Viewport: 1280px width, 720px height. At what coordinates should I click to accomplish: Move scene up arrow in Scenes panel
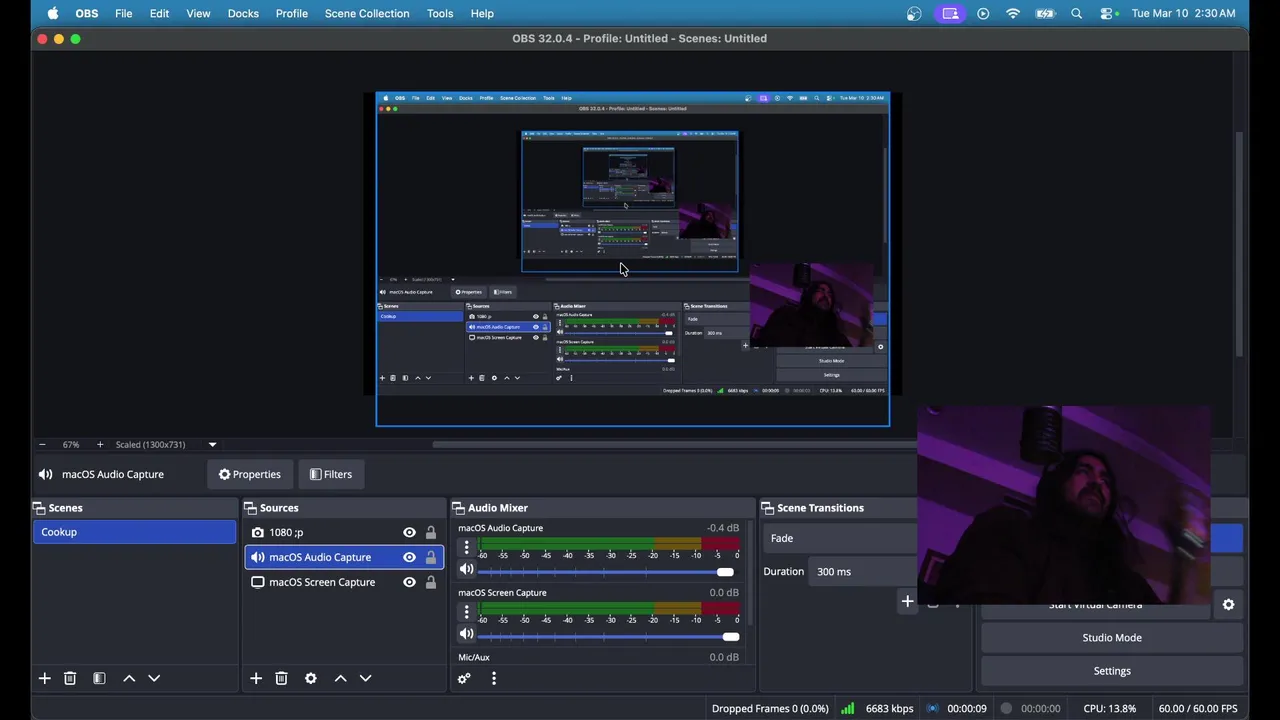coord(129,678)
